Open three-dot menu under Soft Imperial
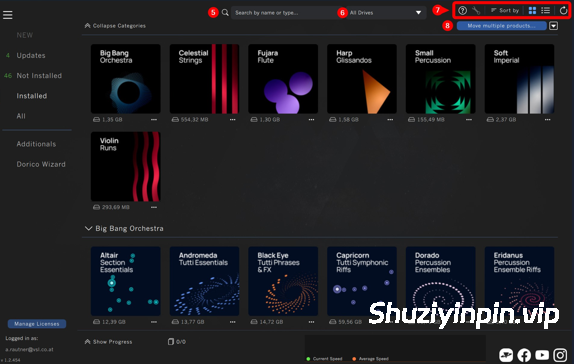574x364 pixels. [x=547, y=119]
